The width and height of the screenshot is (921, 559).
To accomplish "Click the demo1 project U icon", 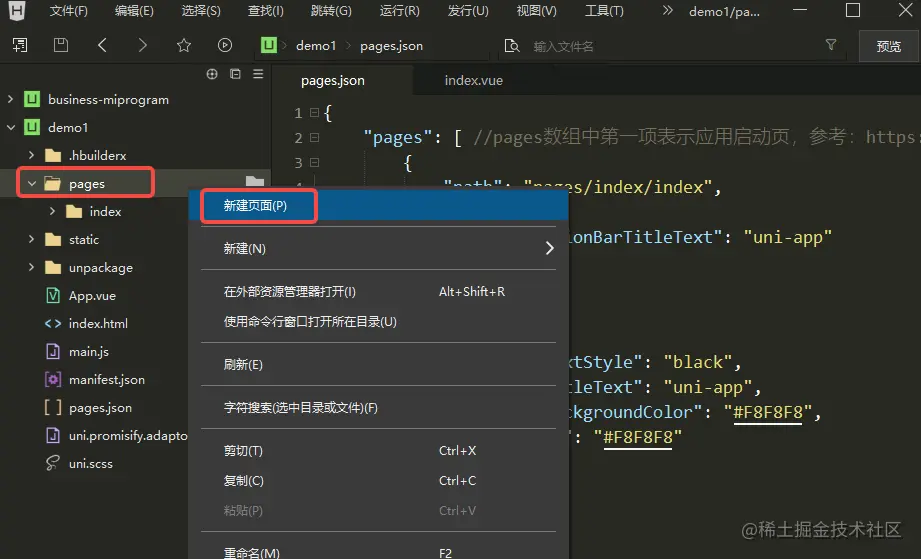I will coord(32,127).
